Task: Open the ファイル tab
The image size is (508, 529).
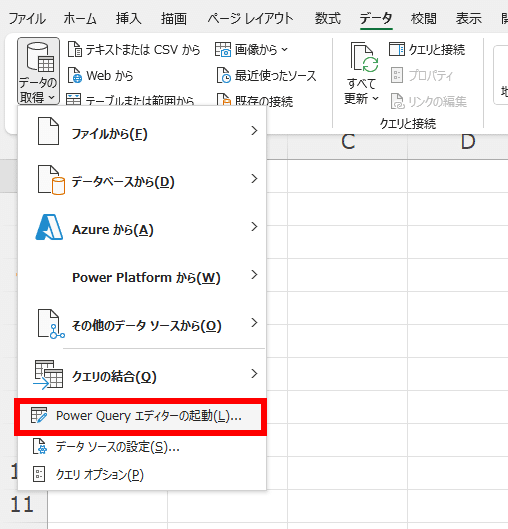Action: click(x=27, y=18)
